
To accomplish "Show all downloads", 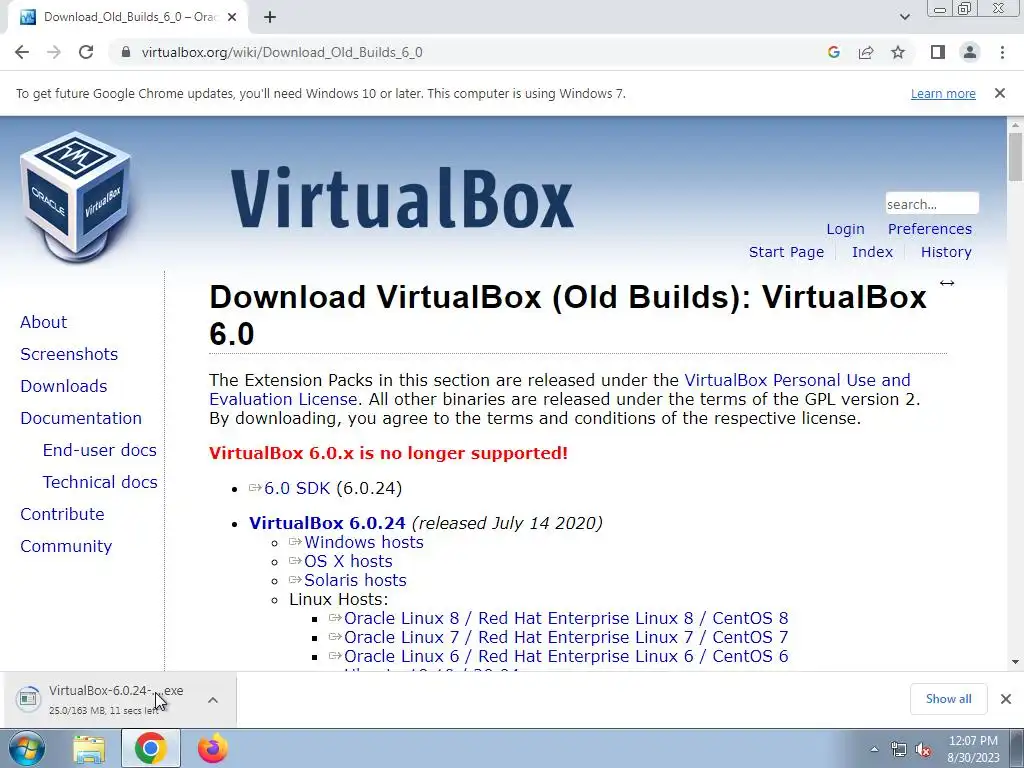I will click(x=948, y=699).
